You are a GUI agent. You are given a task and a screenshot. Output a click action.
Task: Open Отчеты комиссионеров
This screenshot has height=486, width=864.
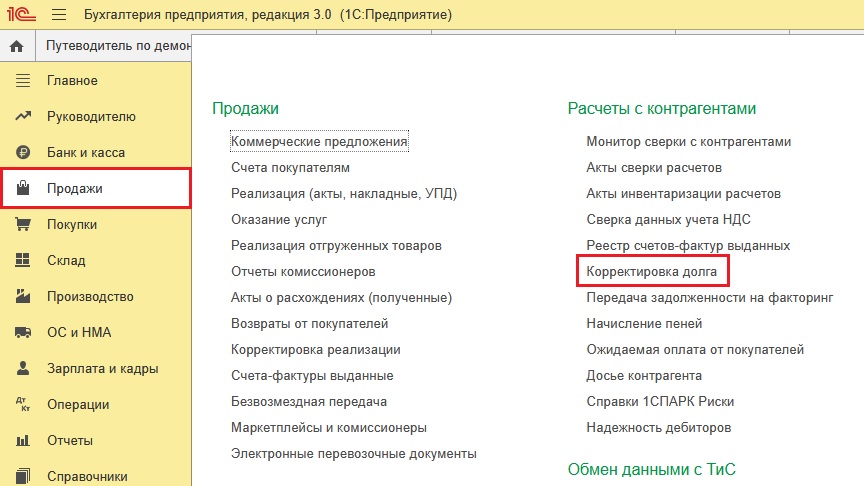tap(303, 272)
